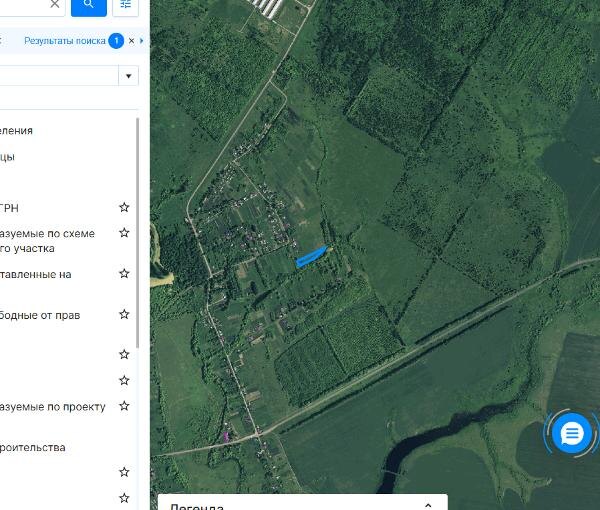Open the combo box dropdown arrow
The image size is (600, 510).
(x=129, y=76)
